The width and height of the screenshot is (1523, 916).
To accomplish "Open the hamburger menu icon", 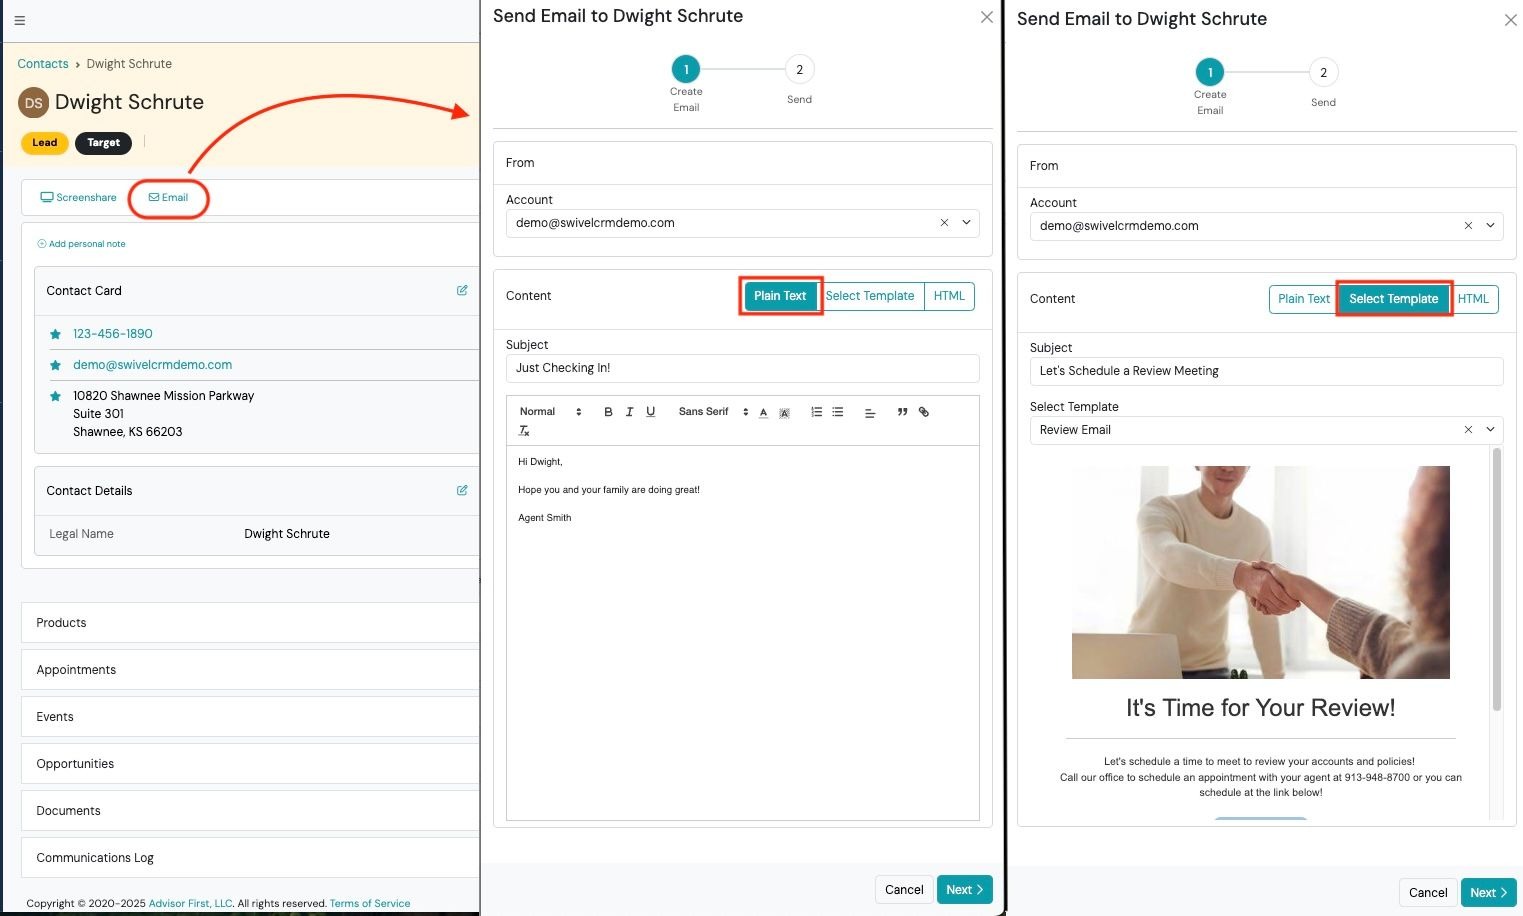I will pos(20,20).
